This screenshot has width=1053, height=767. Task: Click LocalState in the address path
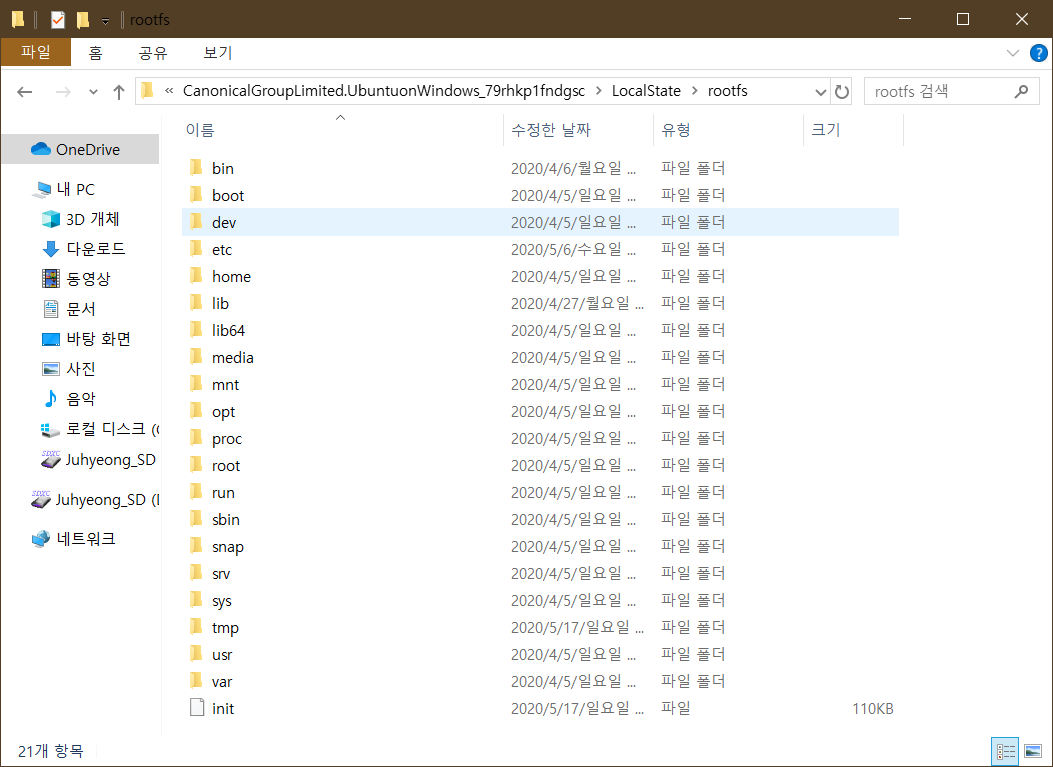pos(646,91)
